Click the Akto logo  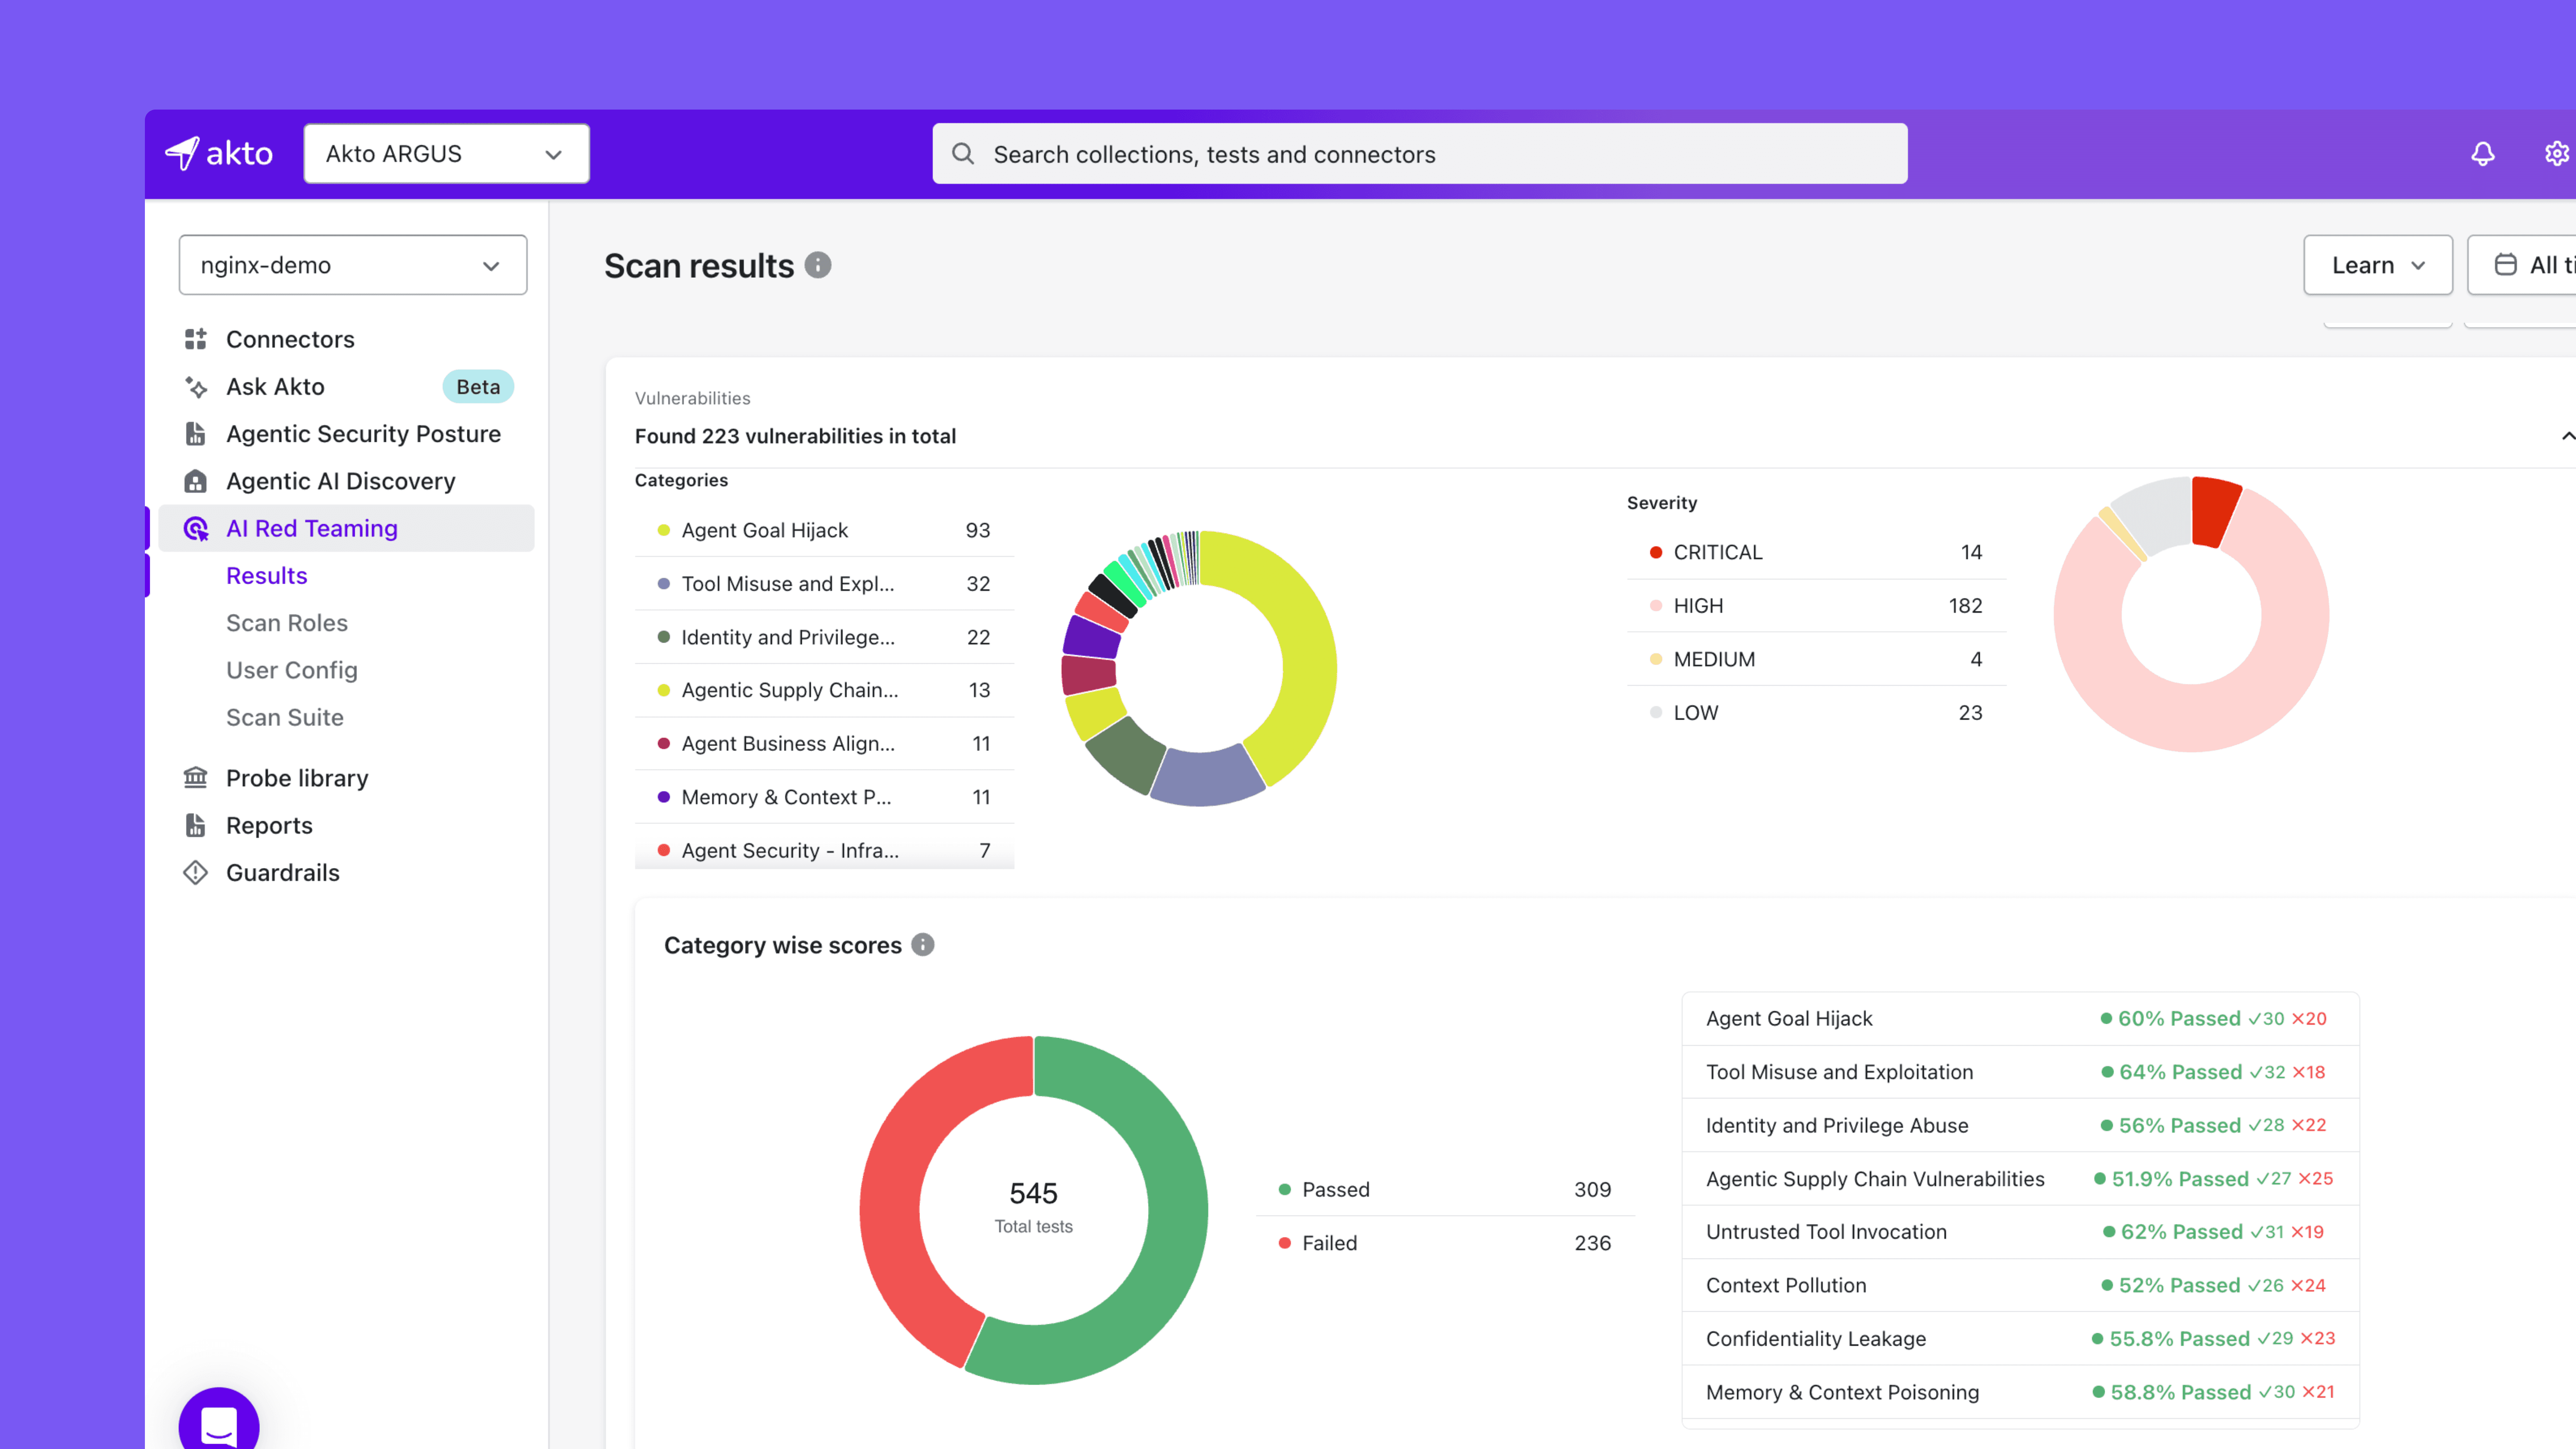pyautogui.click(x=219, y=153)
